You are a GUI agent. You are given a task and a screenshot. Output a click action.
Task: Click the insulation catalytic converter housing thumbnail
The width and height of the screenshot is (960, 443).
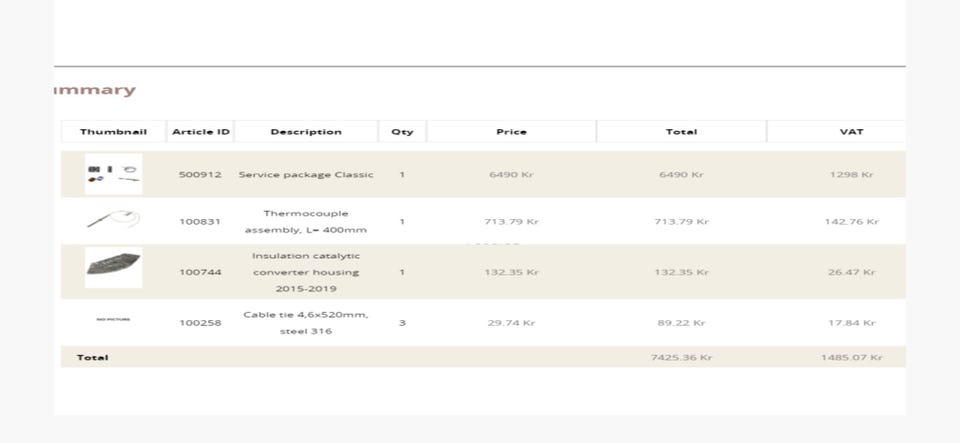pyautogui.click(x=113, y=267)
